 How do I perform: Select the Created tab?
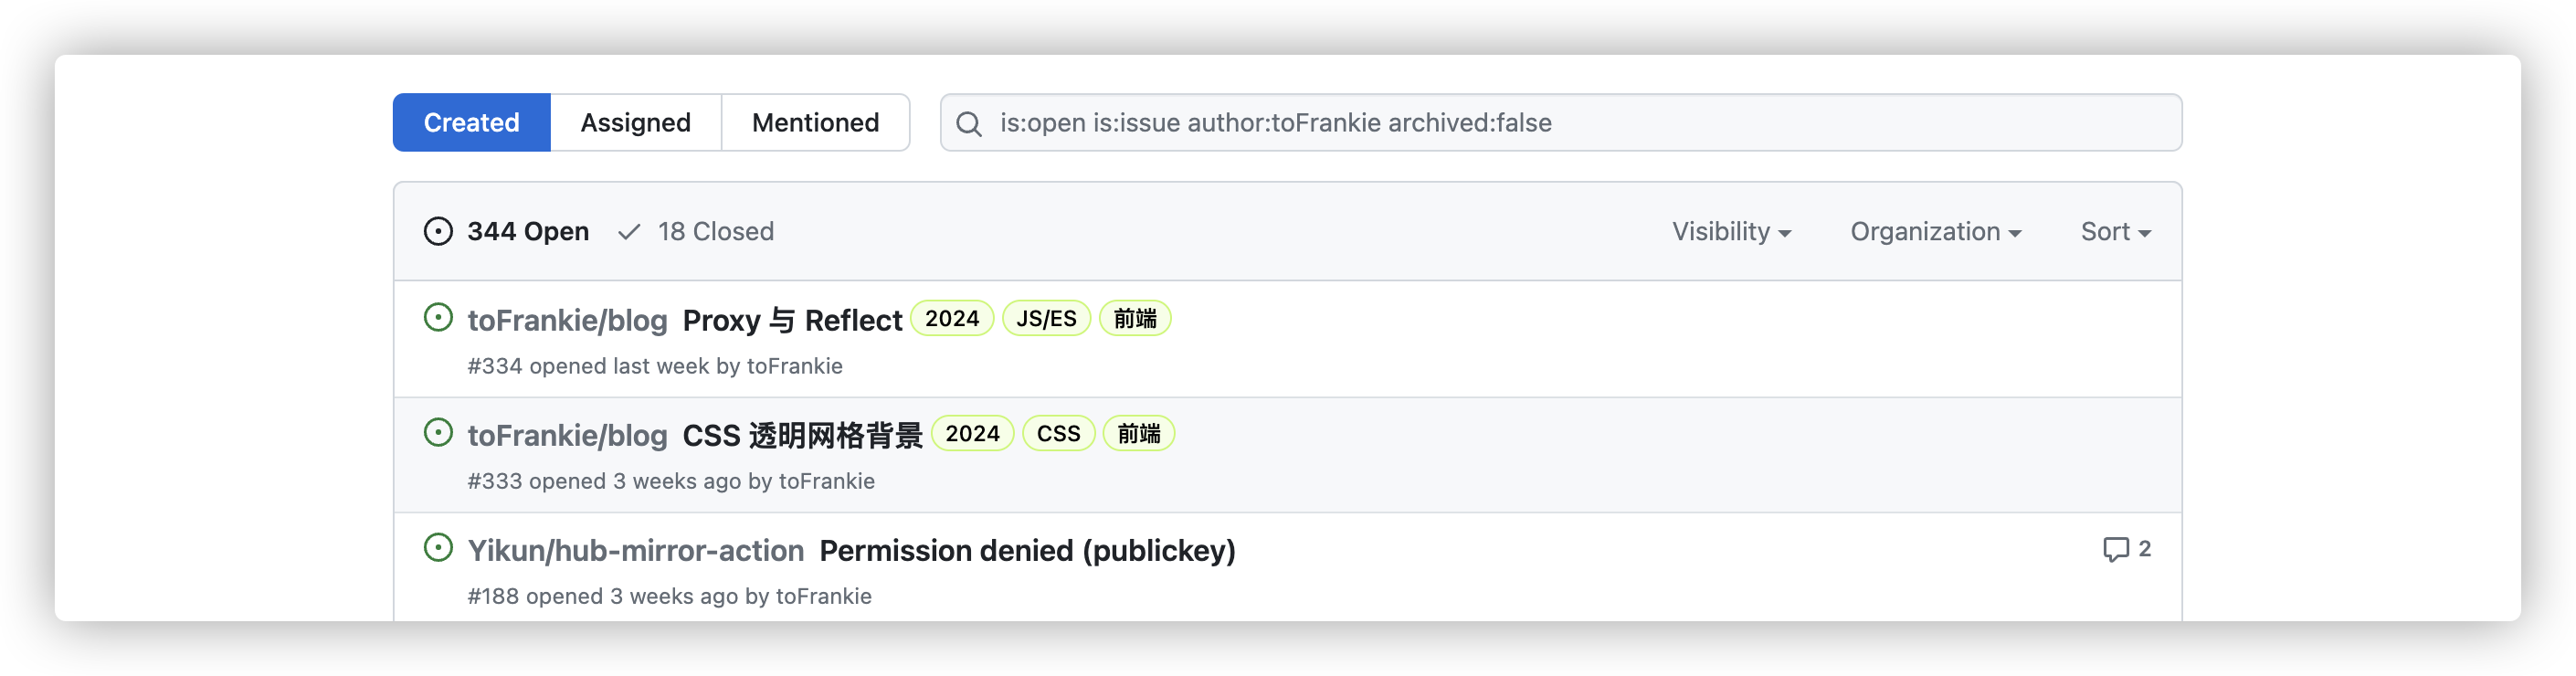[471, 123]
